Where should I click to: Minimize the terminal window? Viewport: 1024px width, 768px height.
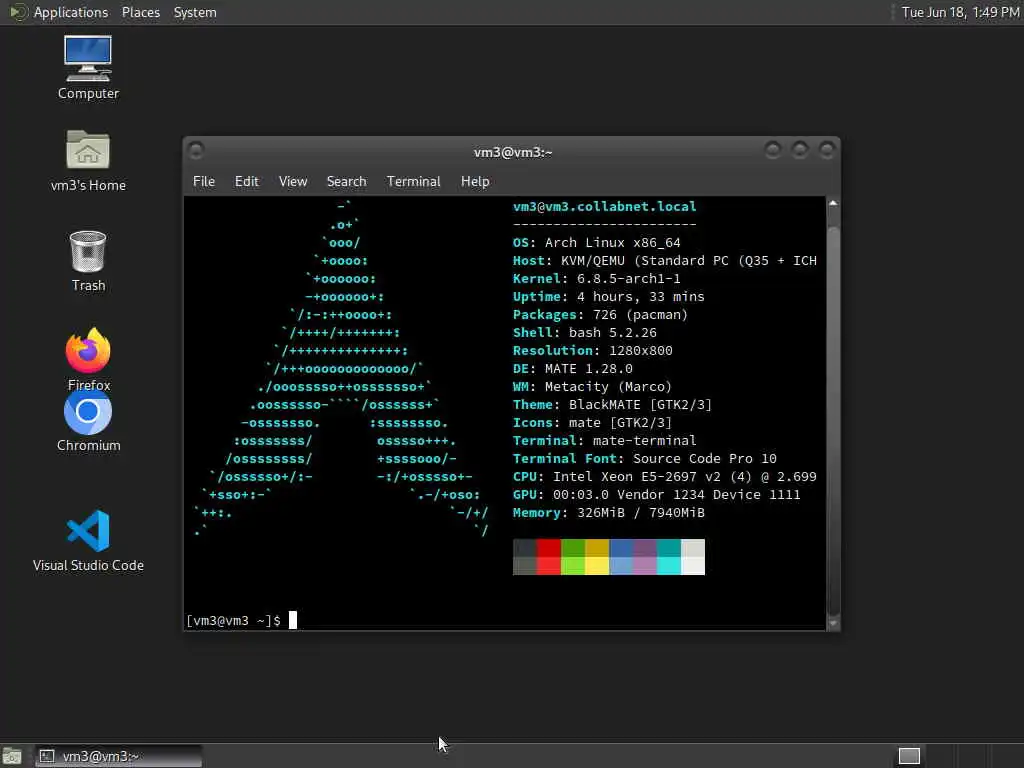point(773,151)
